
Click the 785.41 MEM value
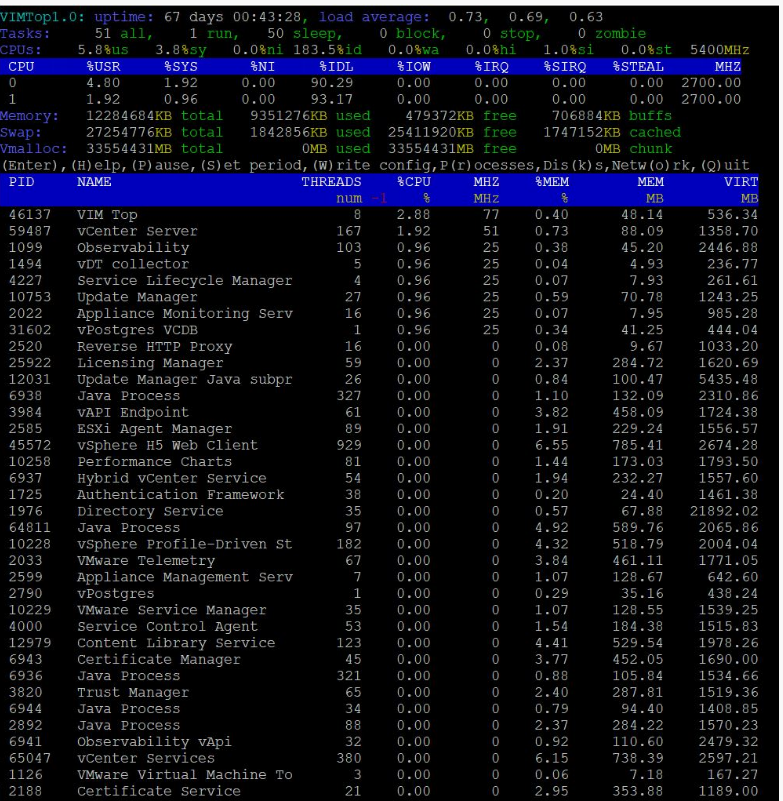pyautogui.click(x=638, y=445)
